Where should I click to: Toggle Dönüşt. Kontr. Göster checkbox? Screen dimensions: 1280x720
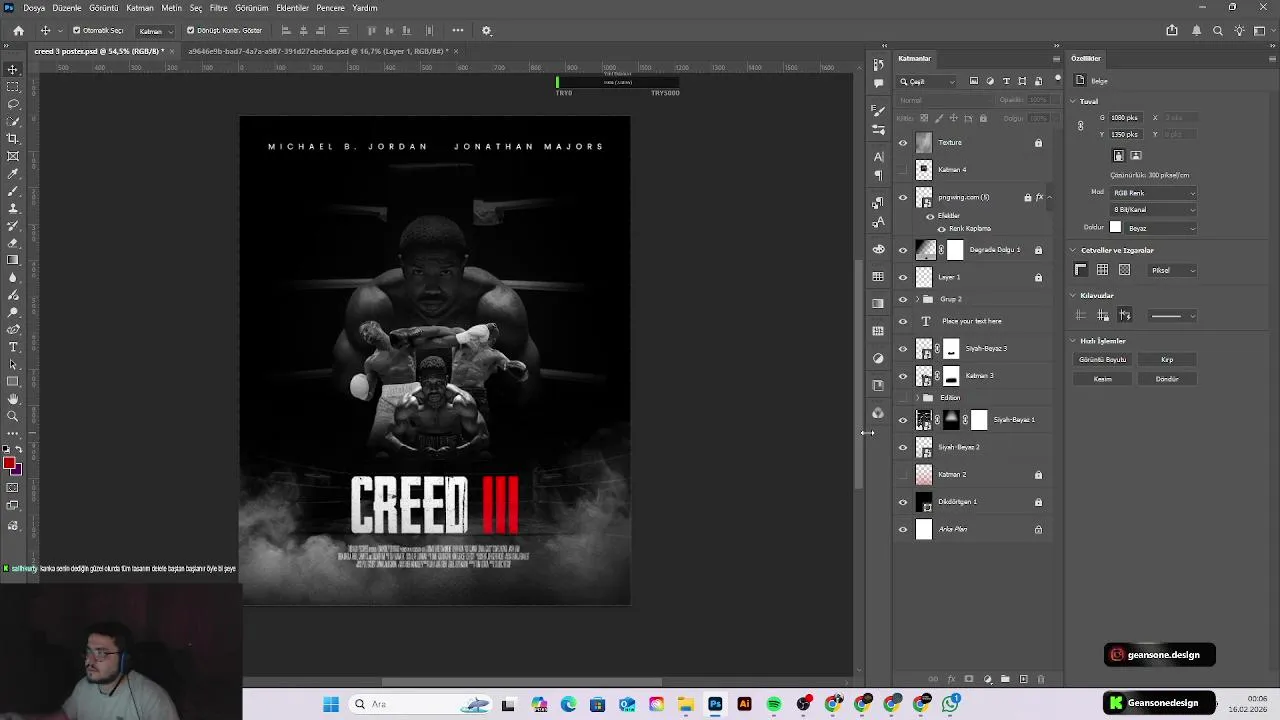pyautogui.click(x=190, y=31)
